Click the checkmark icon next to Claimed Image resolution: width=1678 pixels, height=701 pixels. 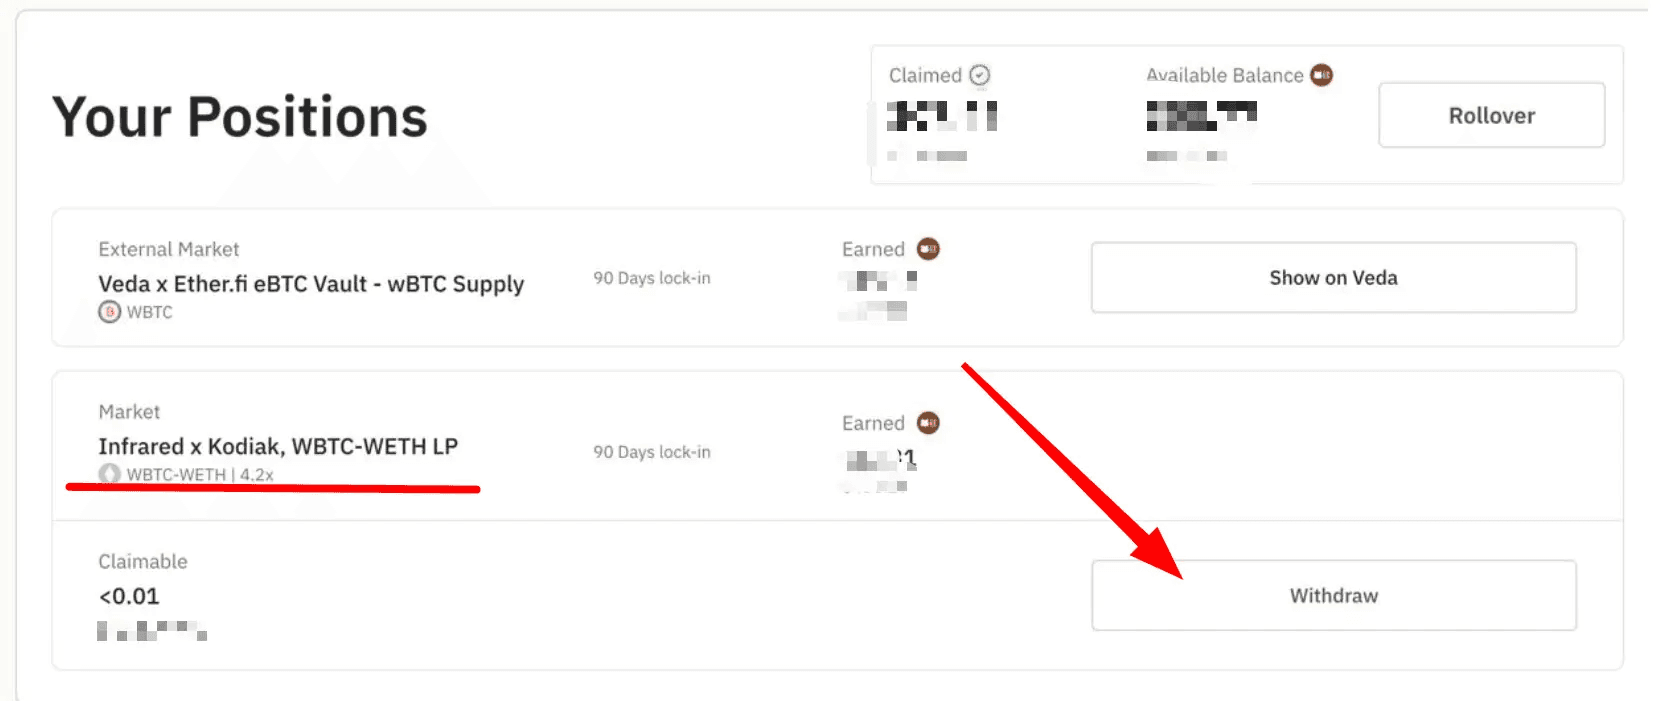(x=980, y=75)
